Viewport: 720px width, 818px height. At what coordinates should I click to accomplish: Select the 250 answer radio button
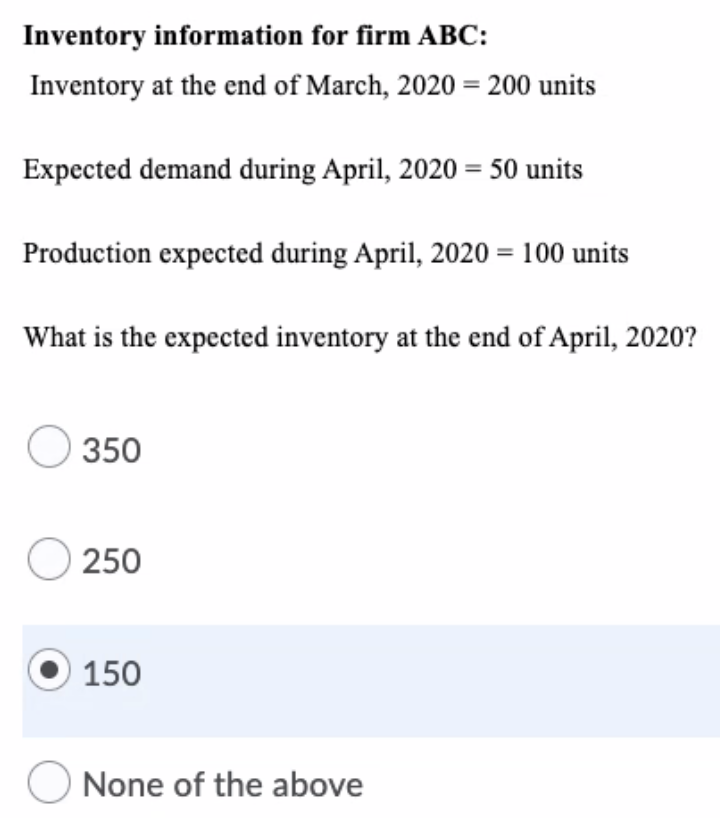tap(52, 559)
